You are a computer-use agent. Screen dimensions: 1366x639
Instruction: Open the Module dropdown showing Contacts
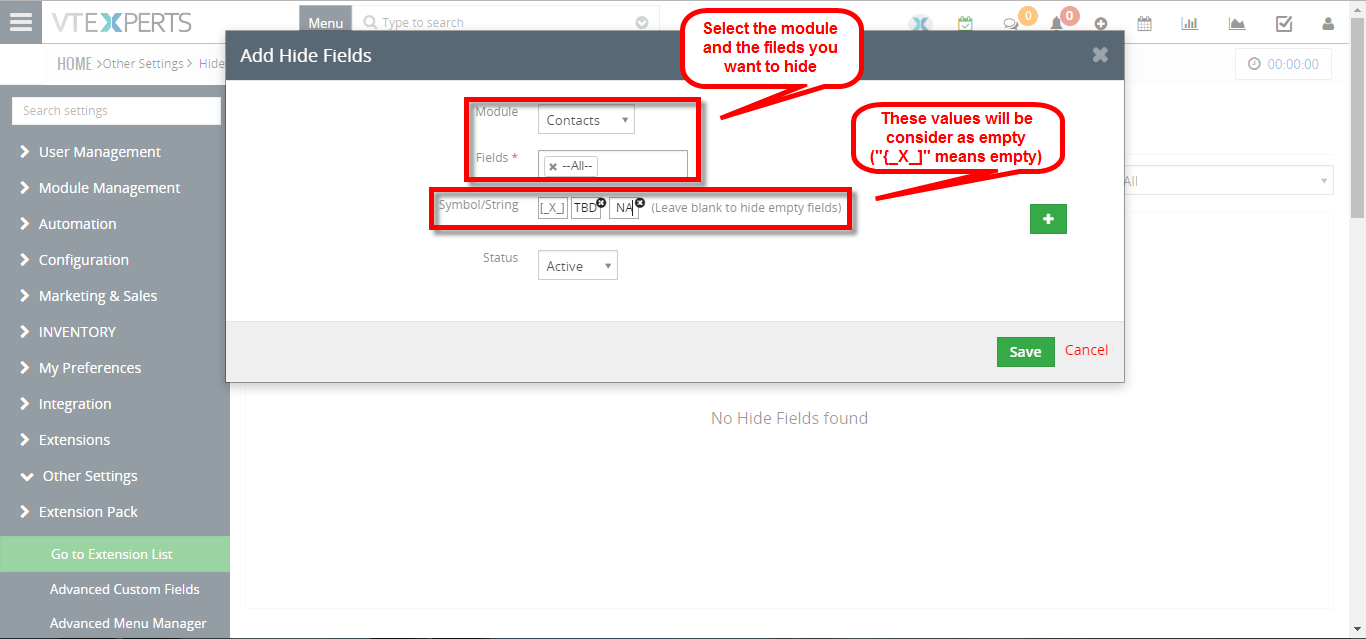(585, 119)
